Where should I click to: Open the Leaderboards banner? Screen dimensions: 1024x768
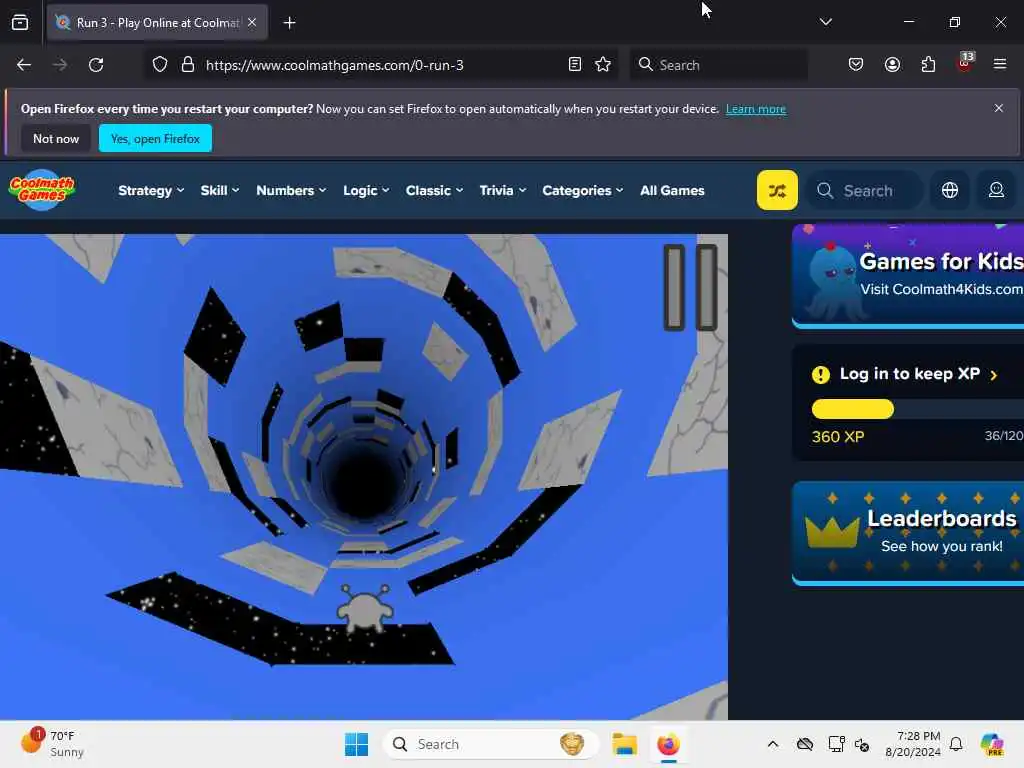pyautogui.click(x=908, y=532)
